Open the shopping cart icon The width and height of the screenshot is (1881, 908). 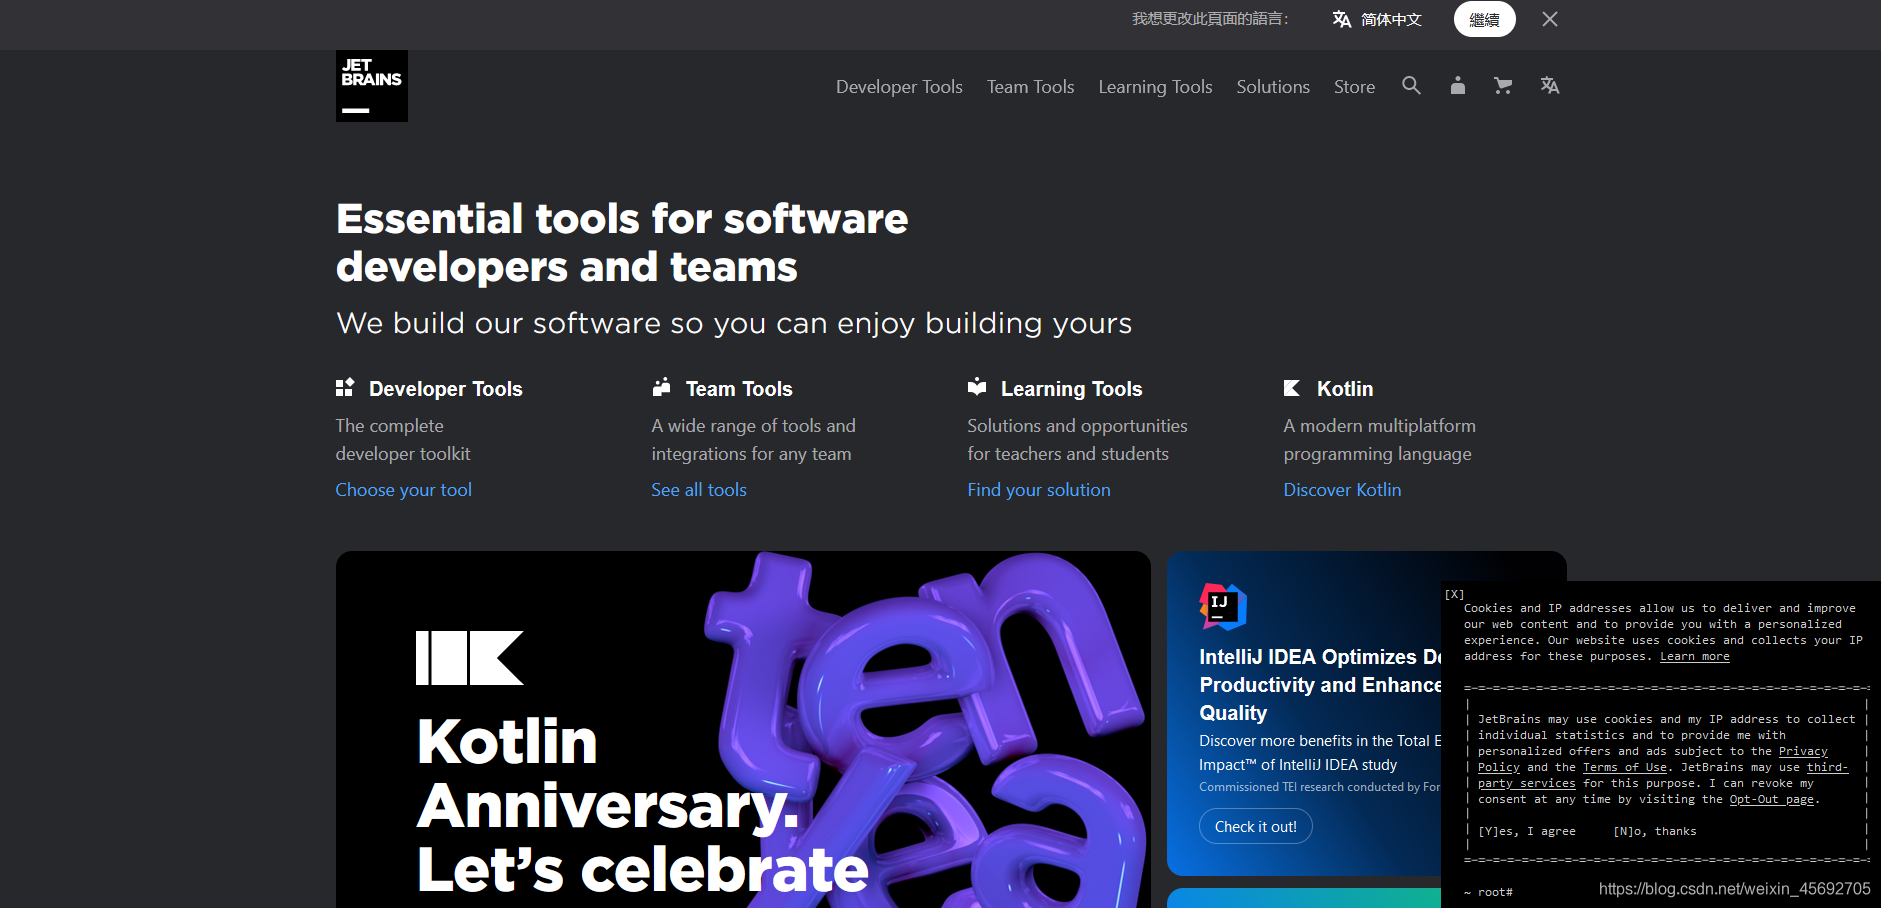pos(1503,86)
